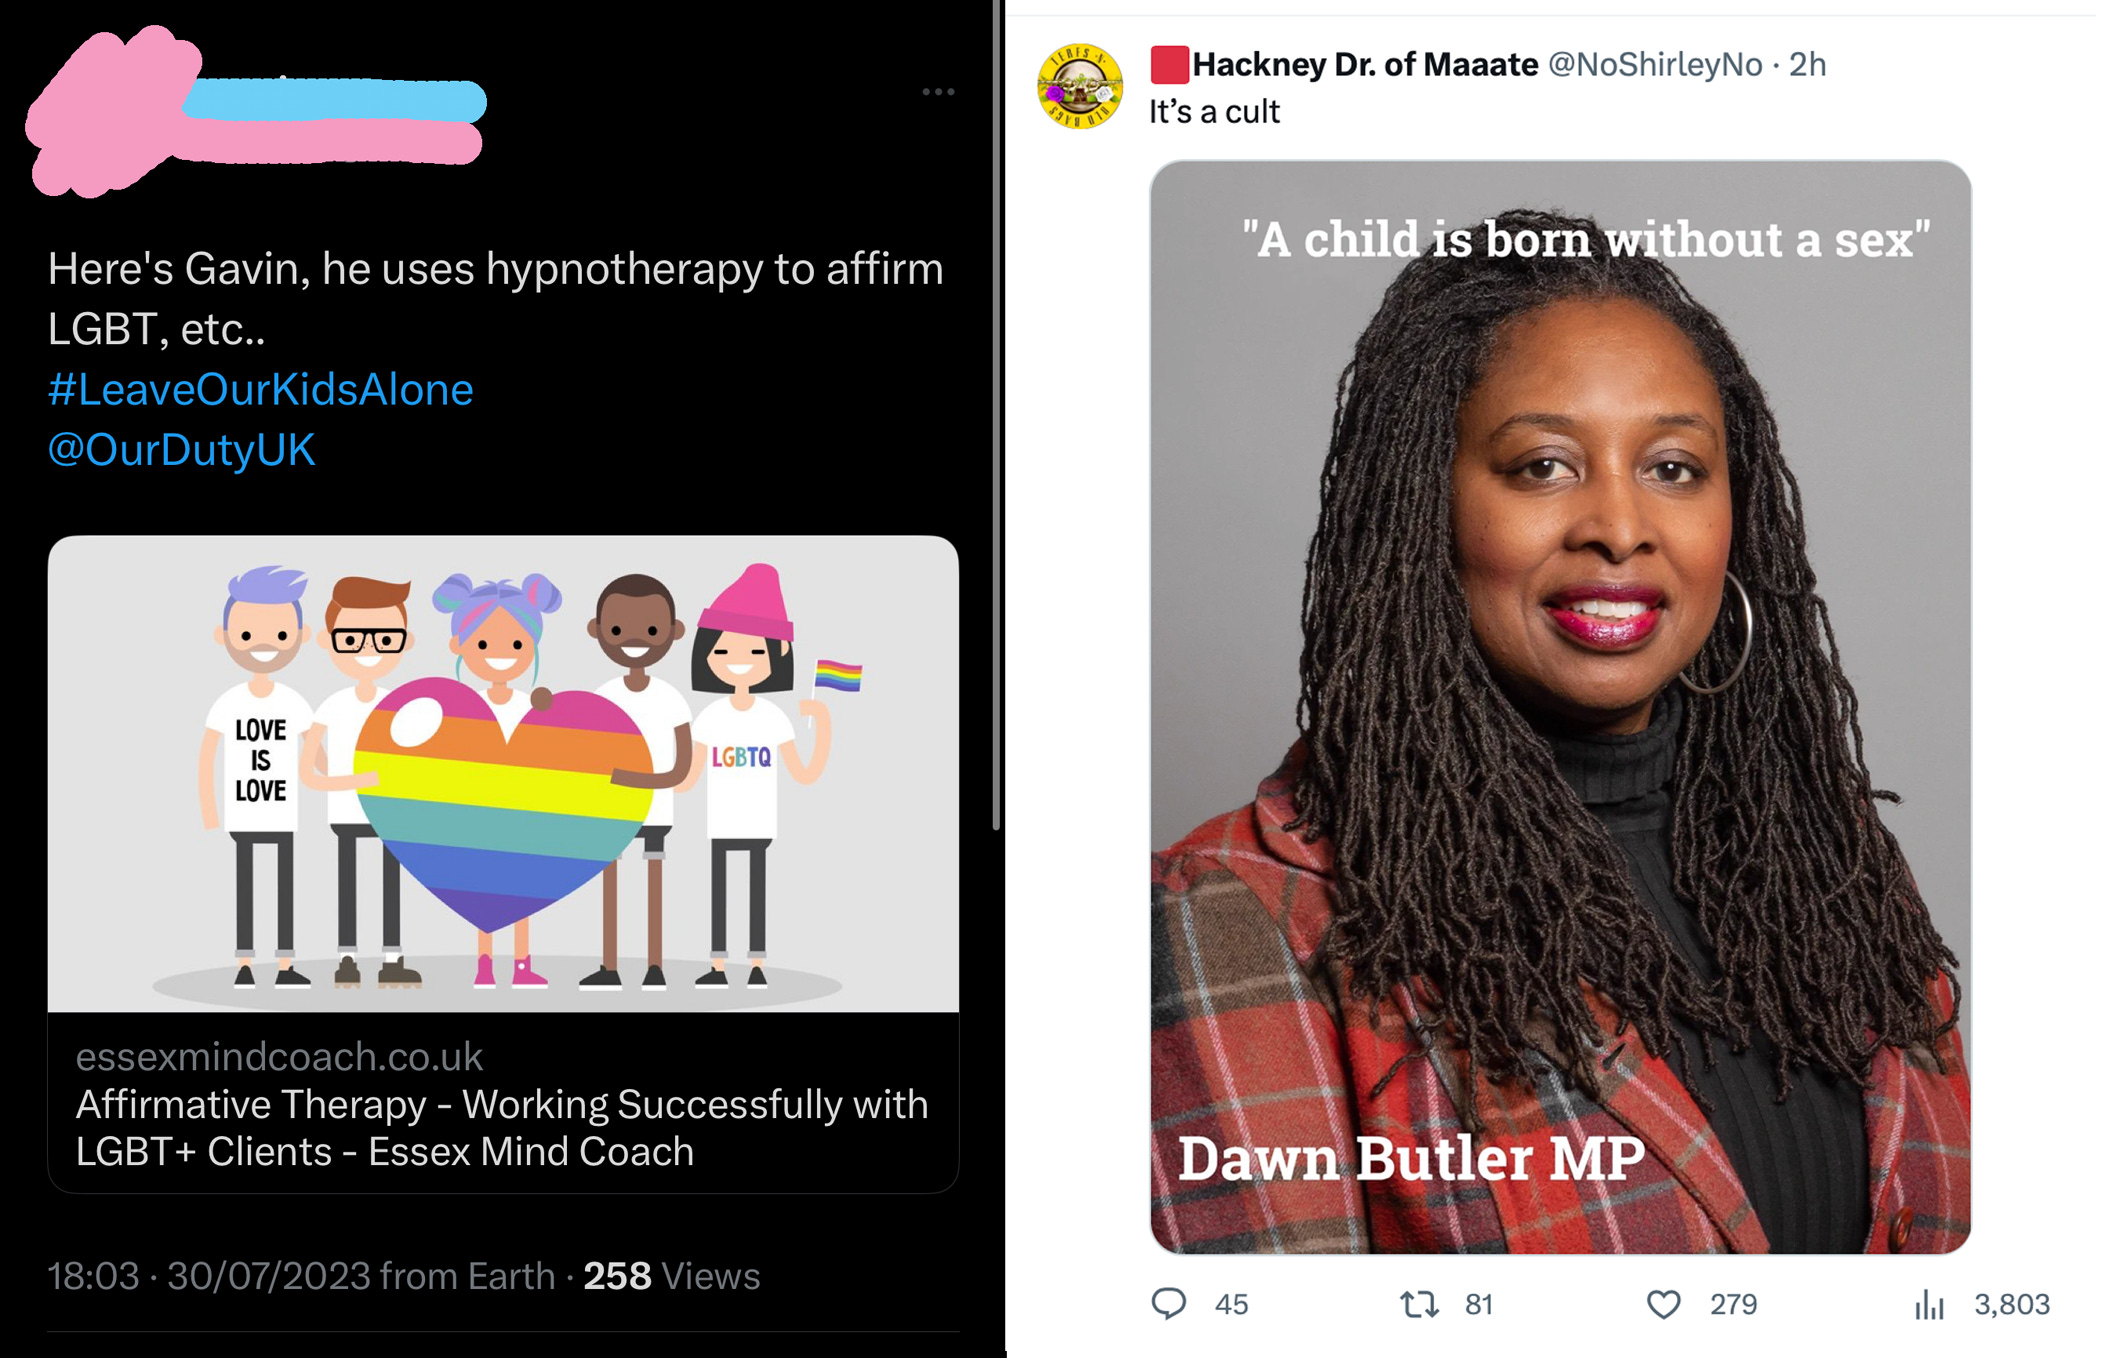Click the retweet arrows icon
Image resolution: width=2125 pixels, height=1358 pixels.
[x=1418, y=1304]
